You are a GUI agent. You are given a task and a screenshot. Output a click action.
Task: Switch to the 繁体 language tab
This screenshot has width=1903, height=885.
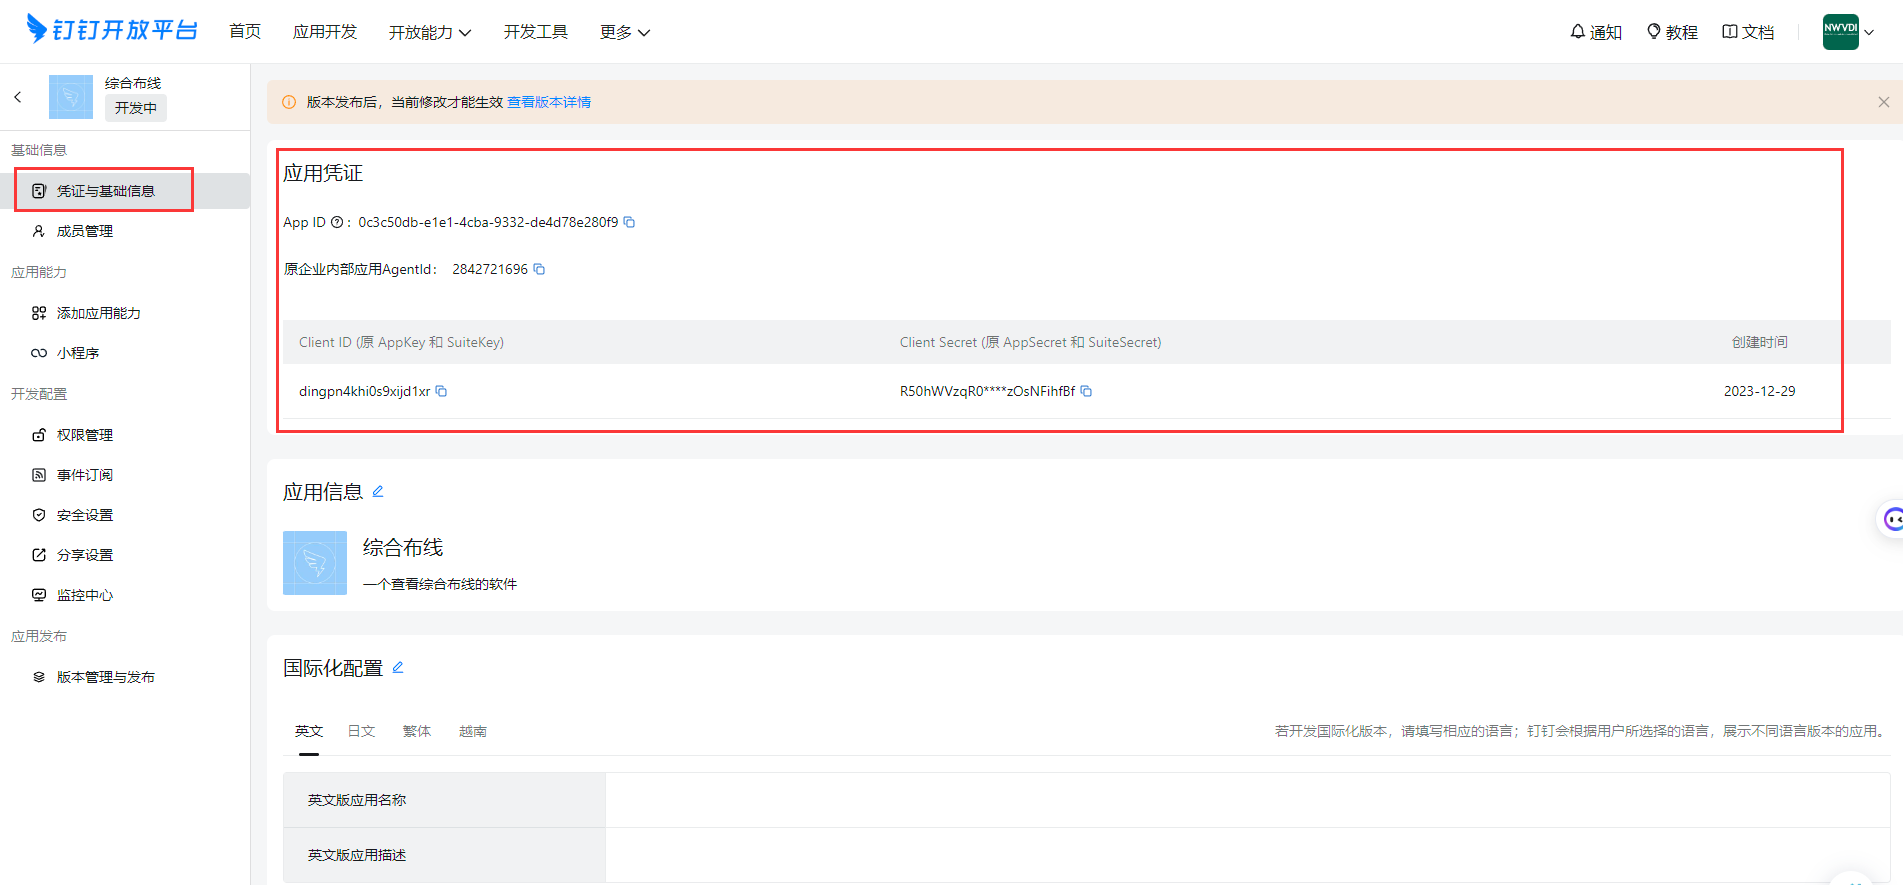417,731
